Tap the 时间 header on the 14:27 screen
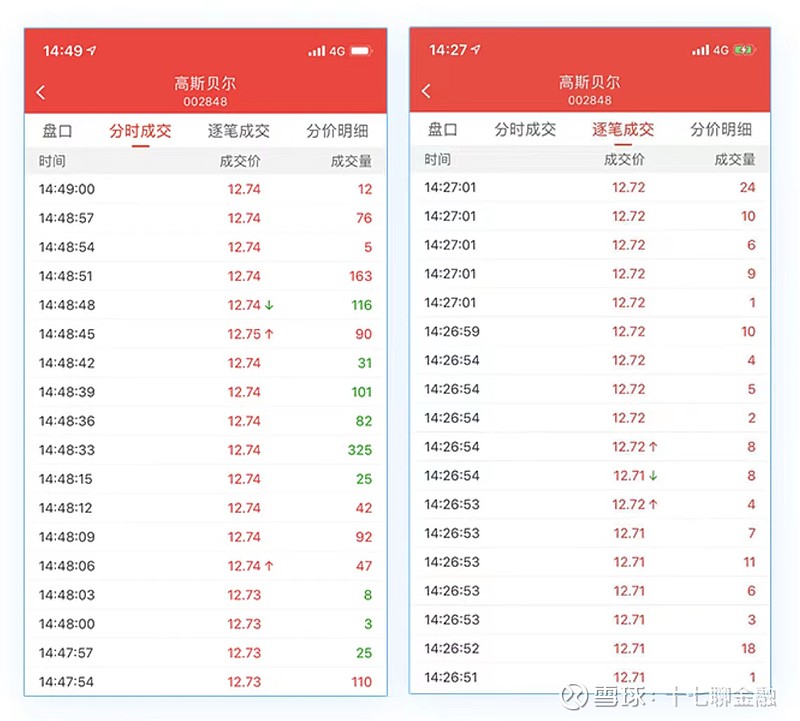 click(x=437, y=159)
